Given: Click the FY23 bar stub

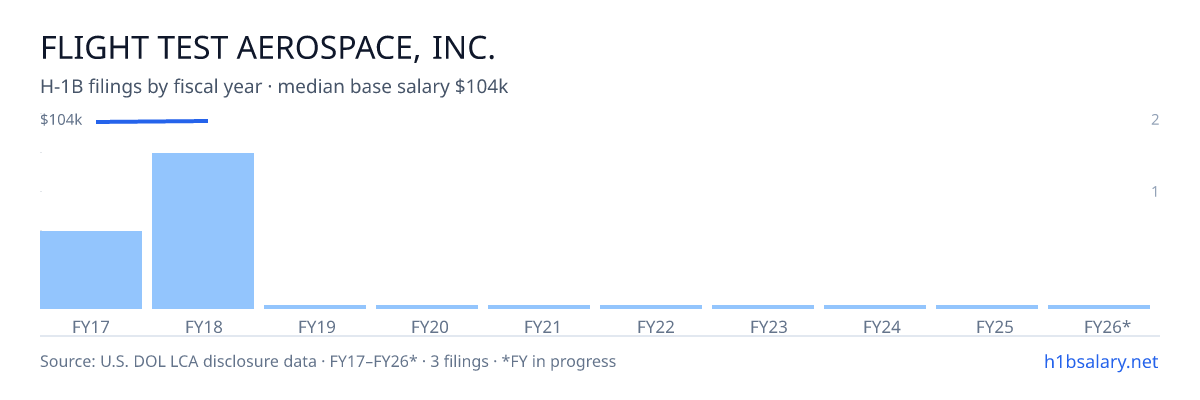Looking at the screenshot, I should [763, 307].
